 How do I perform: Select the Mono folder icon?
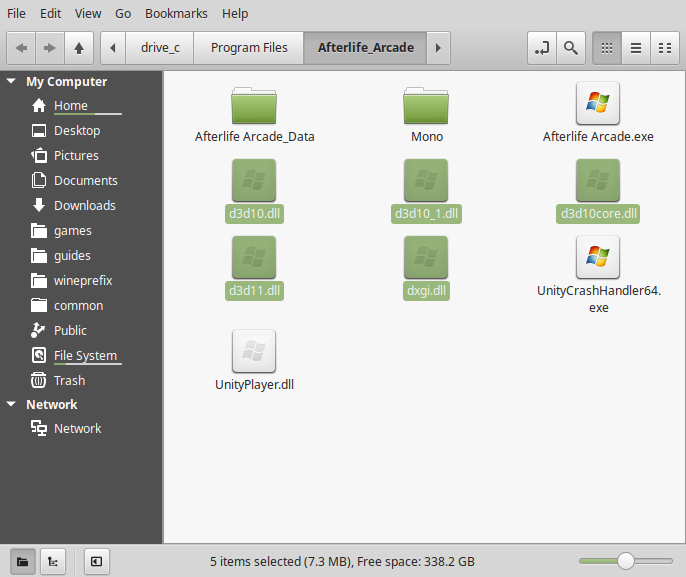[x=426, y=105]
